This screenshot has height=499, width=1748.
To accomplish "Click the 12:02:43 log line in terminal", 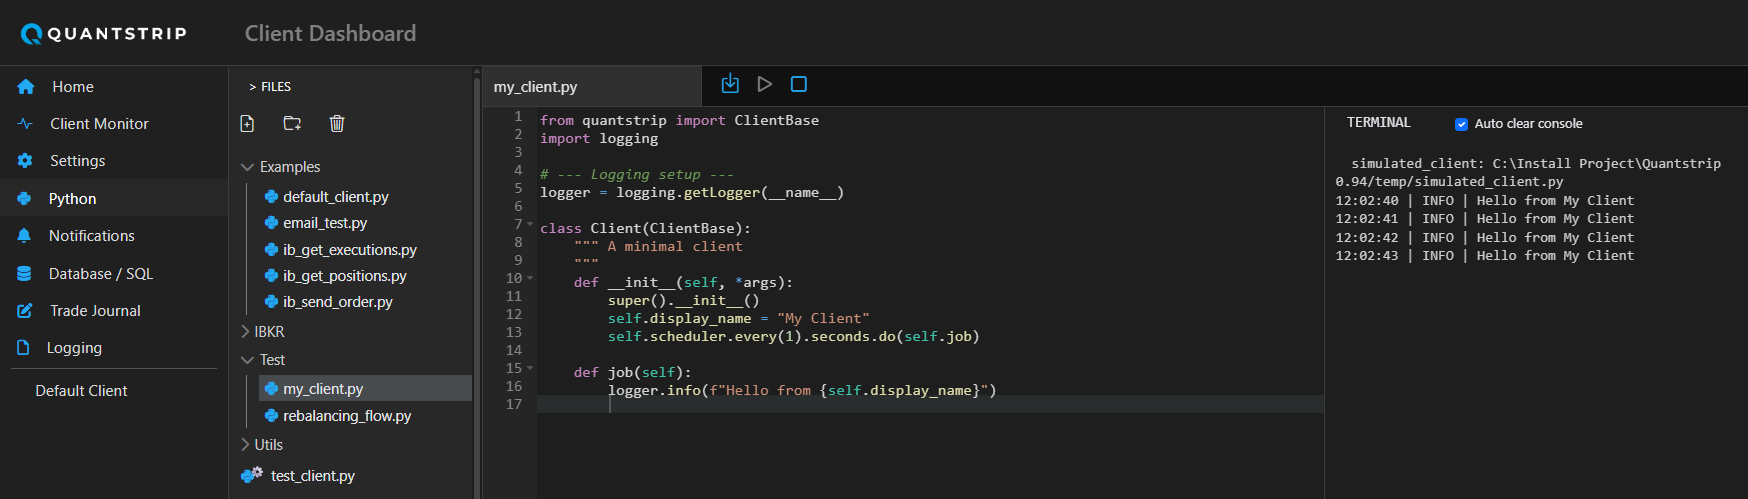I will [1485, 256].
